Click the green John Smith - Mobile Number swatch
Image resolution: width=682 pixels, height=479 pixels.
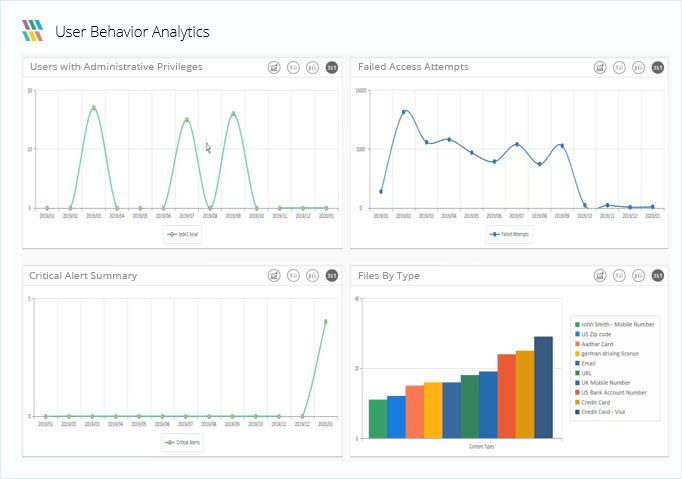tap(577, 325)
